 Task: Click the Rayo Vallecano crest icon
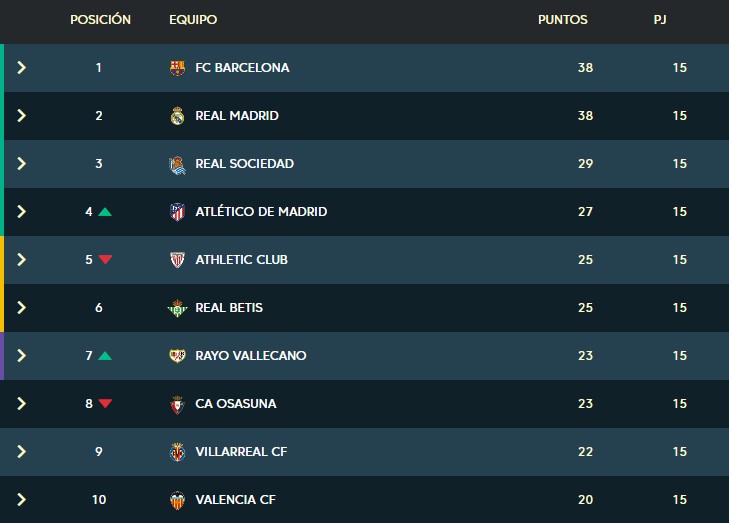(178, 356)
